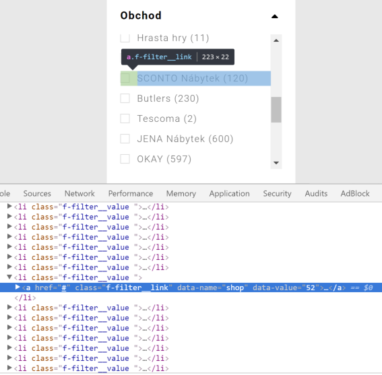Viewport: 382px width, 375px height.
Task: Click the Obchod section heading
Action: pyautogui.click(x=141, y=16)
